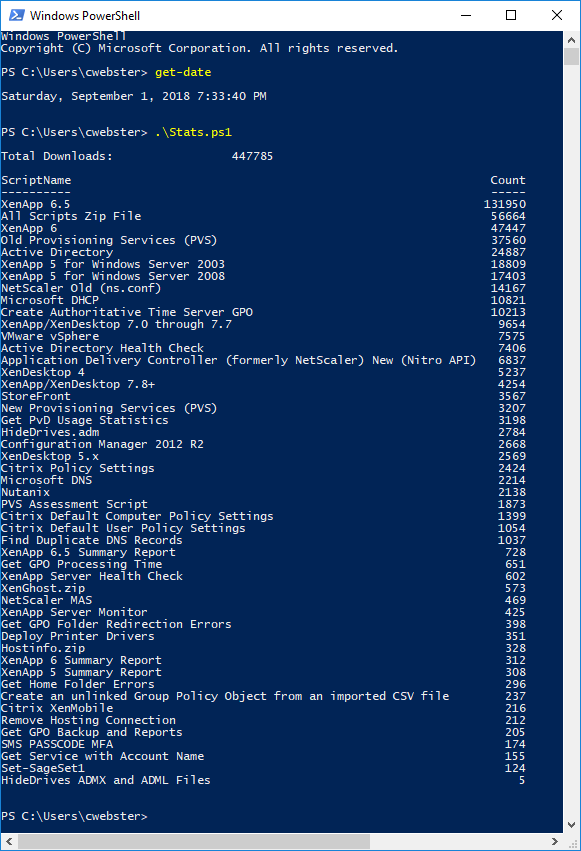
Task: Open the PowerShell system menu icon
Action: click(x=16, y=15)
